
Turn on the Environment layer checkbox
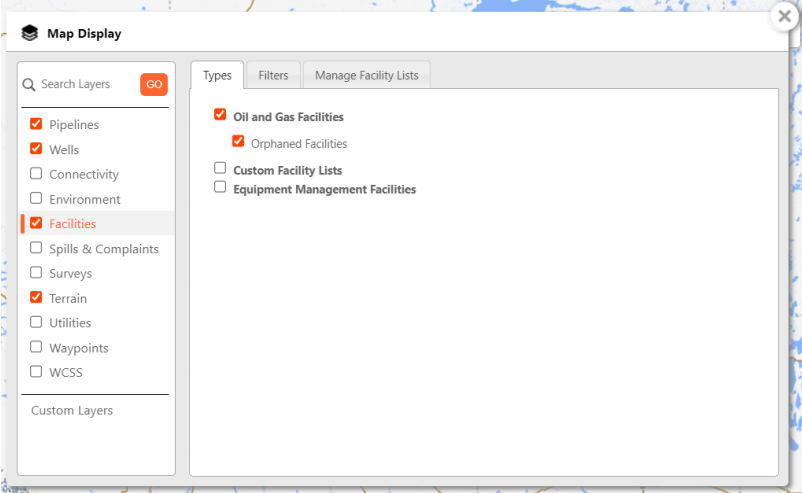(x=36, y=198)
